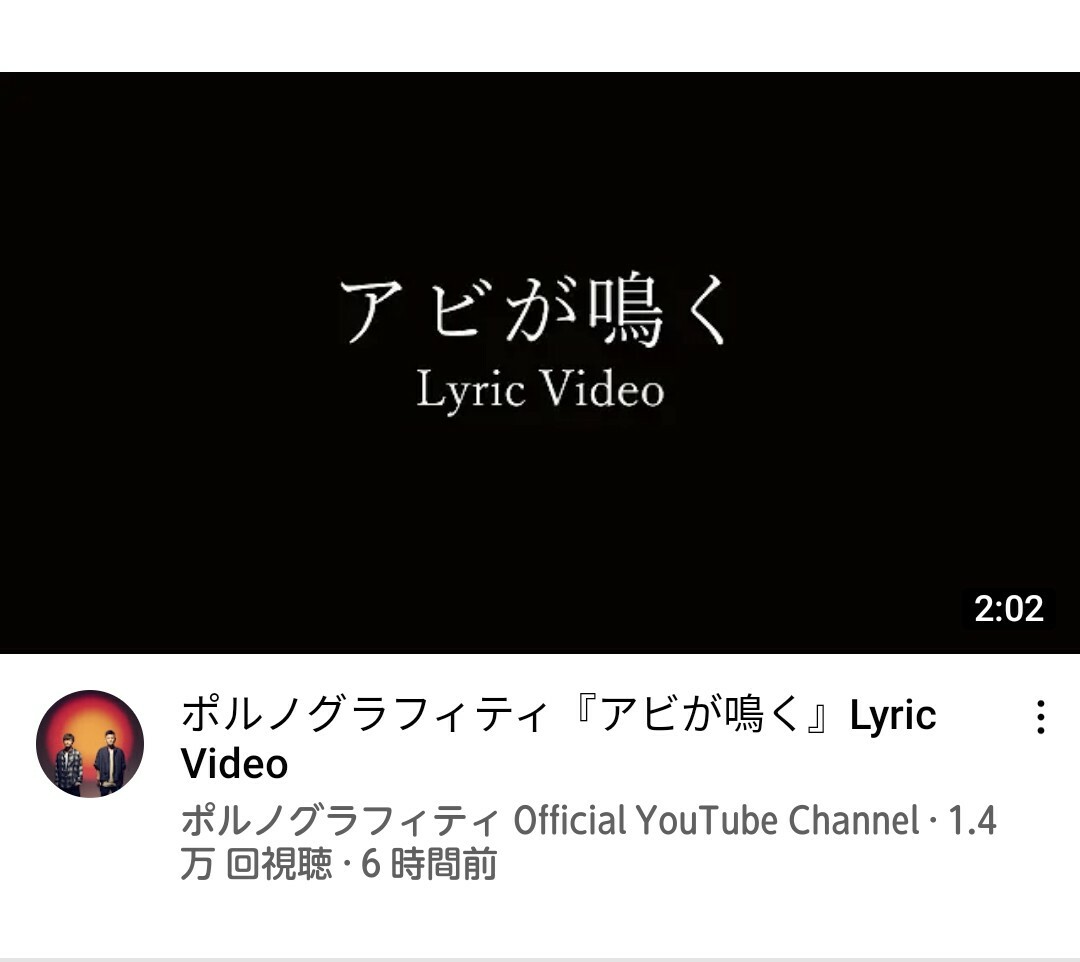Click the left person in channel avatar
Image resolution: width=1080 pixels, height=962 pixels.
(69, 763)
